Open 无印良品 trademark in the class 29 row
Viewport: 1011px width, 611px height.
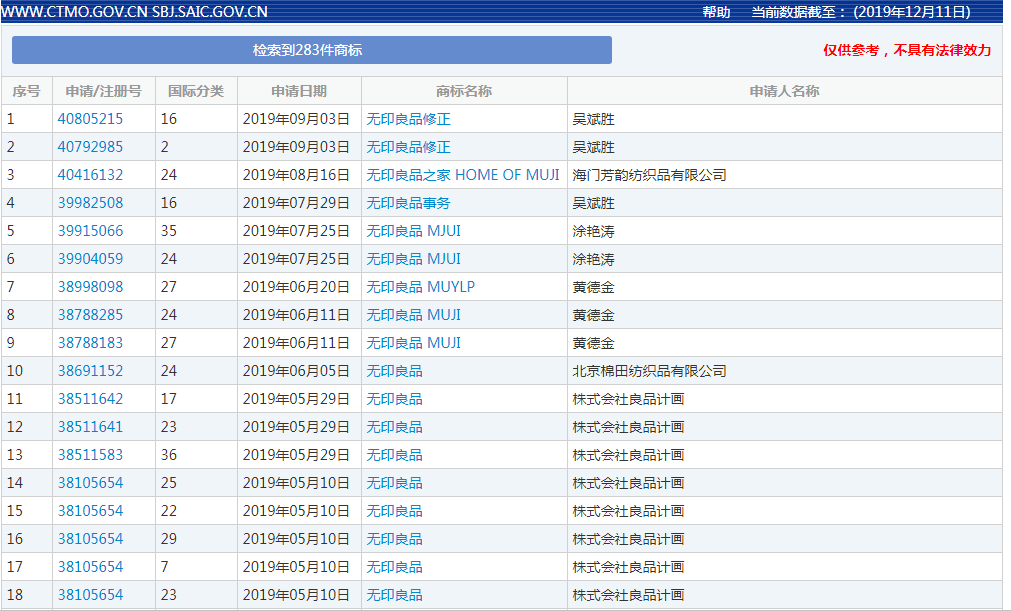(x=395, y=539)
